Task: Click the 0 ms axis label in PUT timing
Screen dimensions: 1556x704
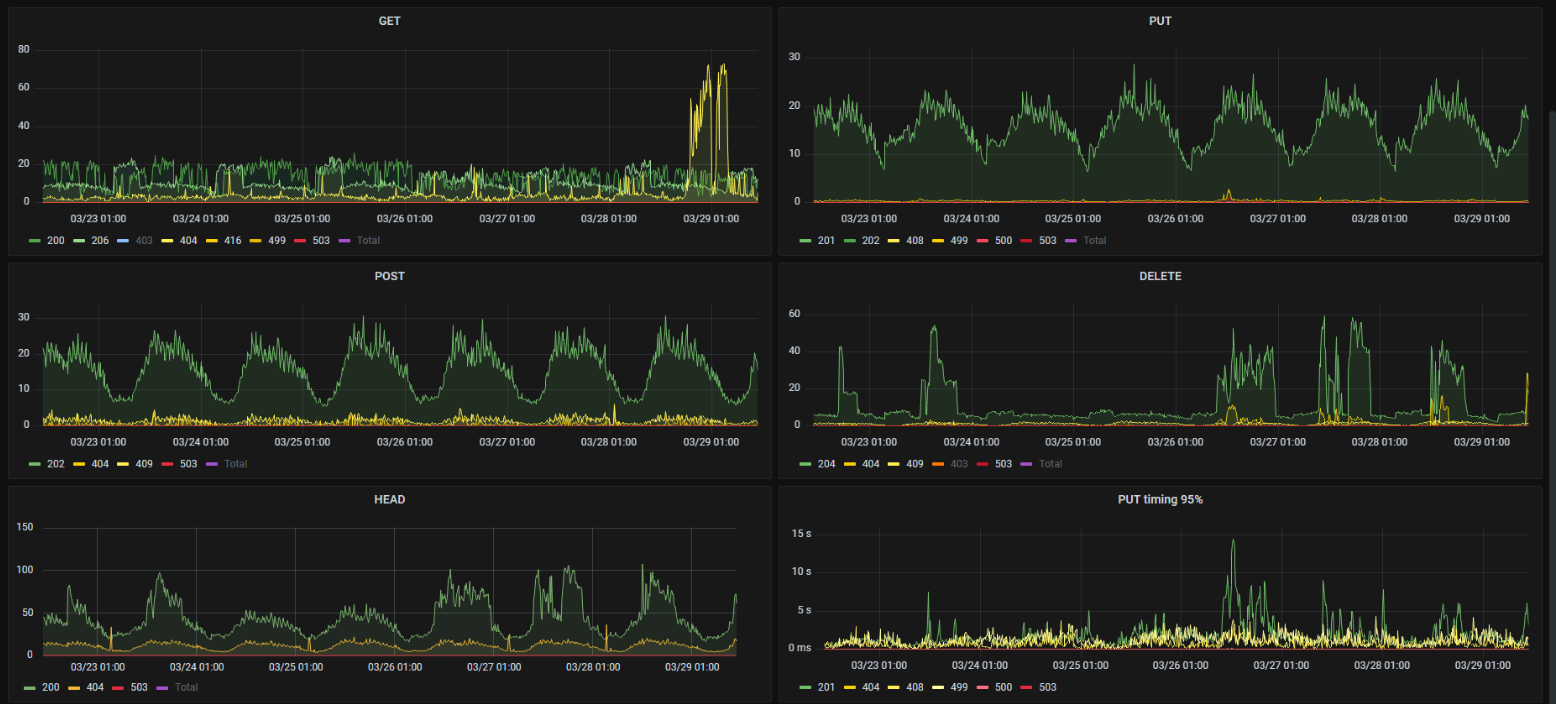Action: pos(799,647)
